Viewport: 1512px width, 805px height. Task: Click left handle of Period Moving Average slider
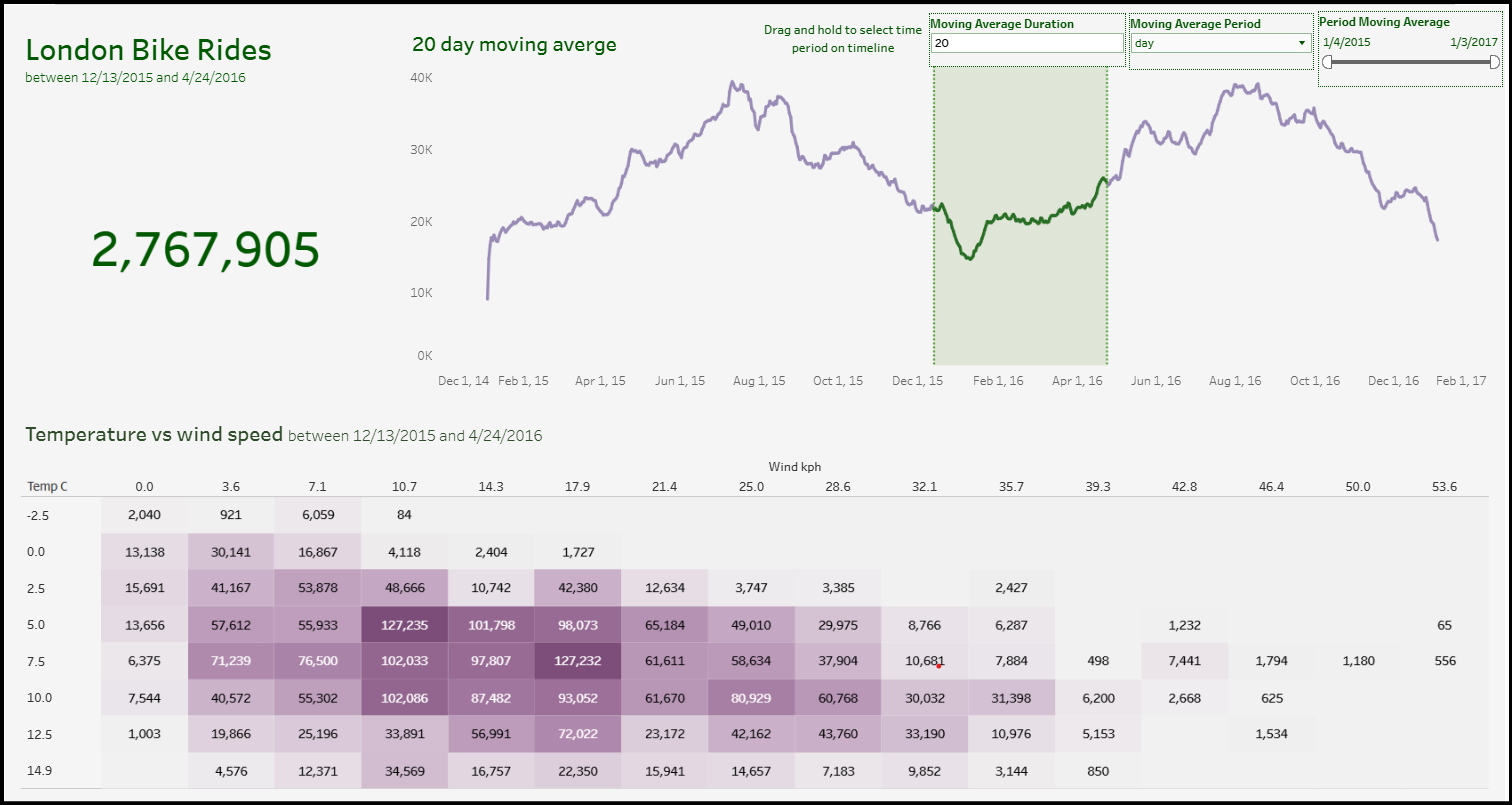[x=1327, y=62]
